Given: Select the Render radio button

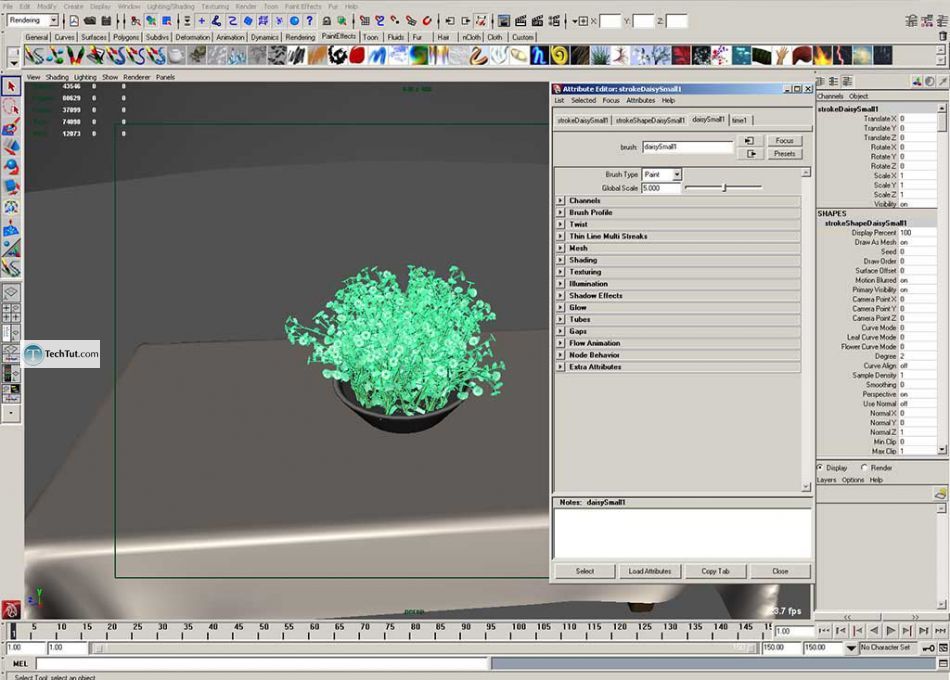Looking at the screenshot, I should pos(864,467).
